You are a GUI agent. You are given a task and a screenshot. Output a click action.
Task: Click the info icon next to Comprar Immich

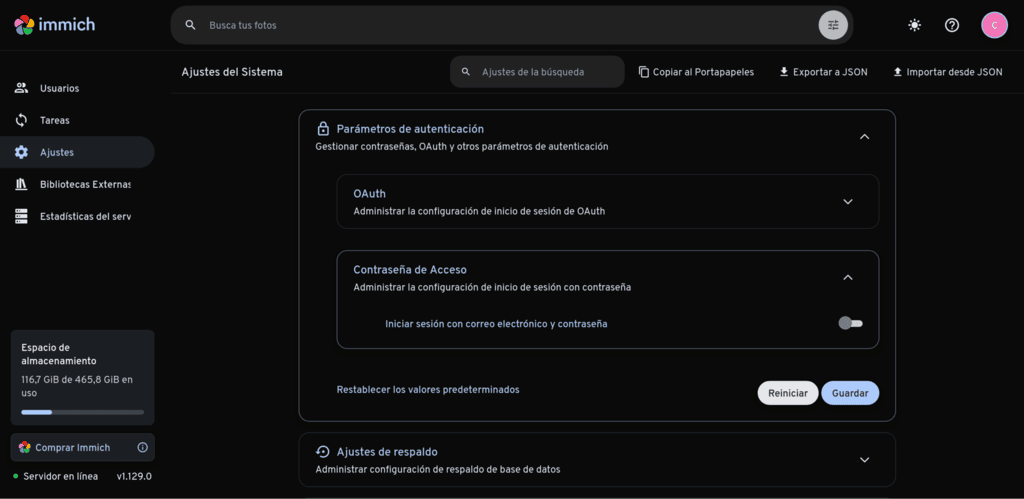click(x=142, y=447)
